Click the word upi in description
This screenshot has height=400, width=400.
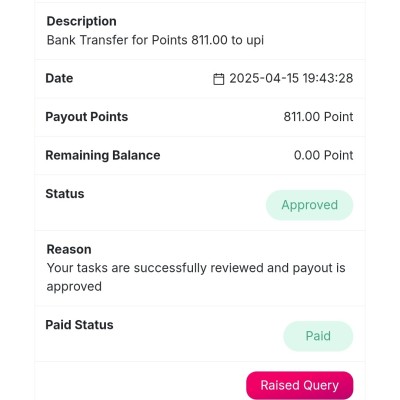coord(255,41)
